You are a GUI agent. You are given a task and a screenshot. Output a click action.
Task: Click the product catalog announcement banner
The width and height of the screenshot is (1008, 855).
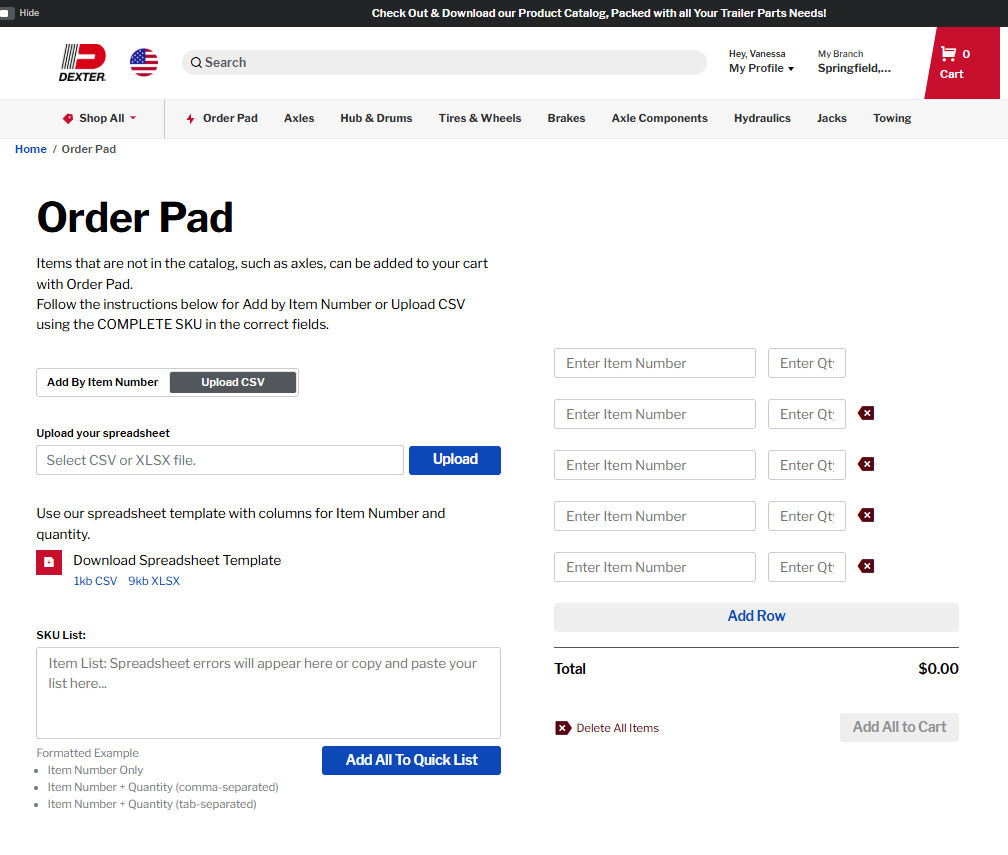(598, 13)
